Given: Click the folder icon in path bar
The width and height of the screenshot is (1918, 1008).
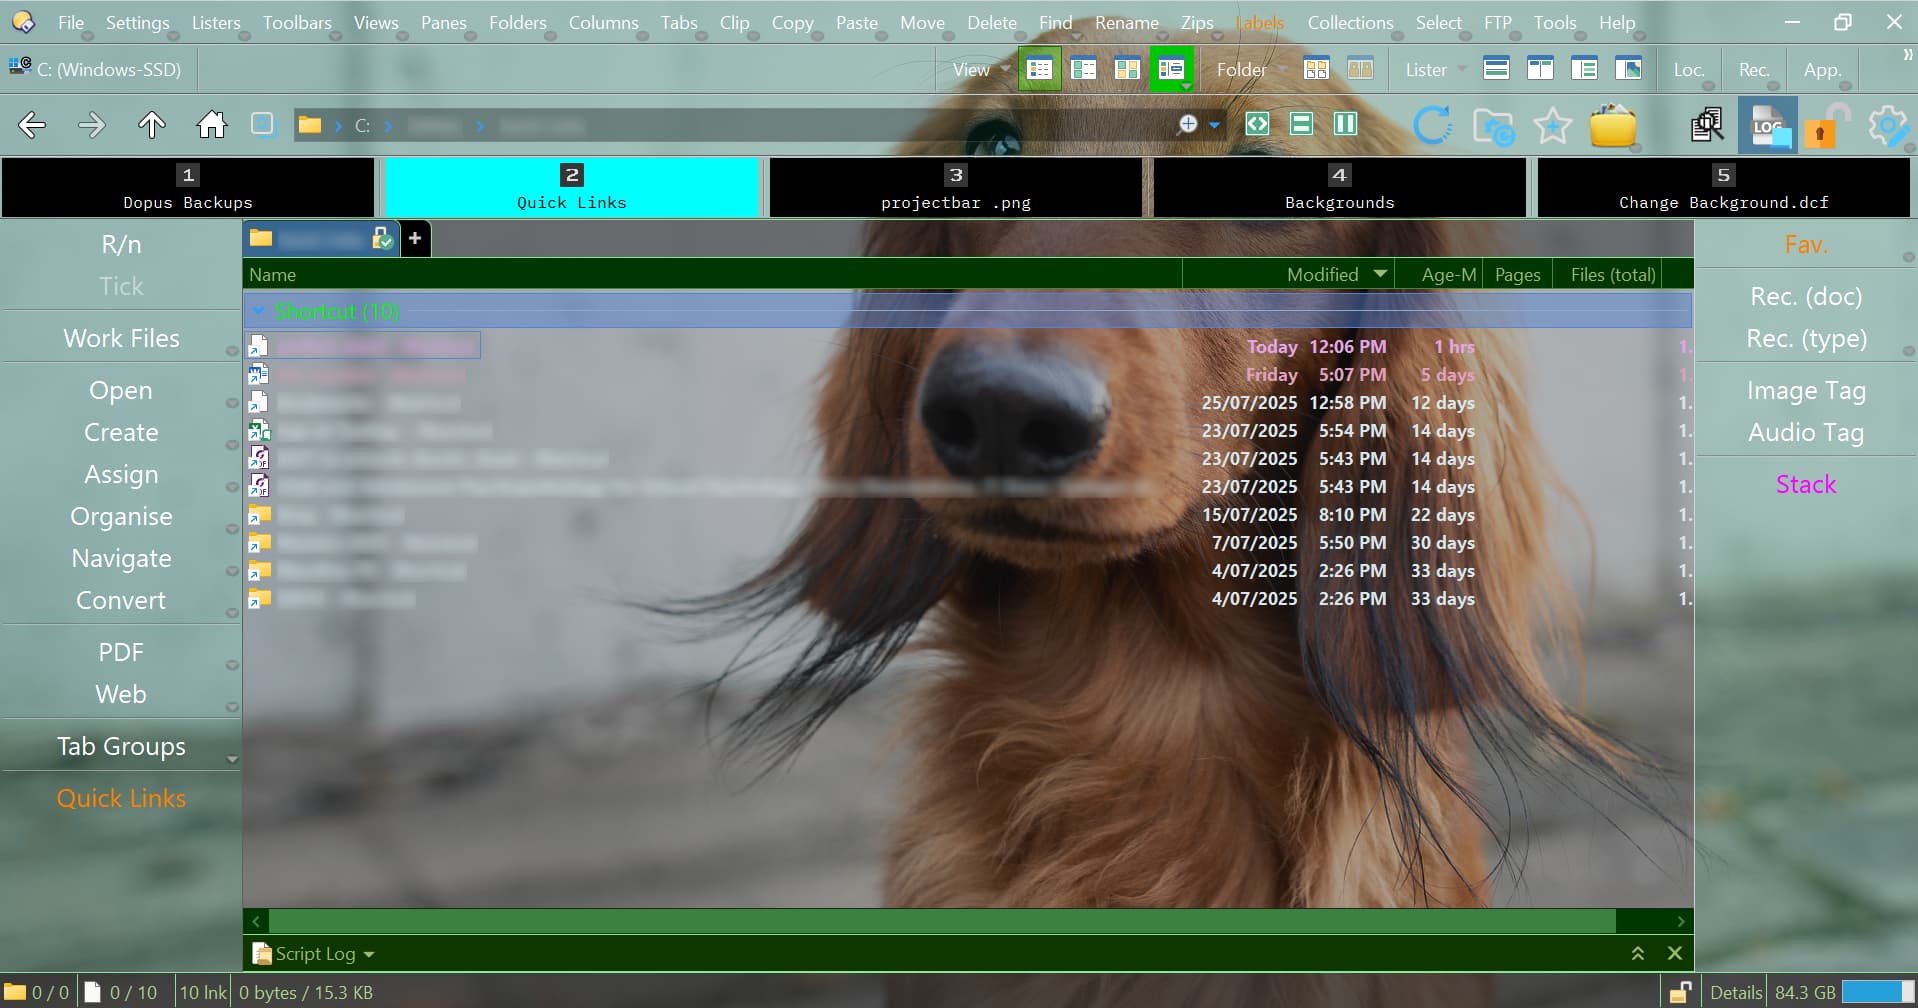Looking at the screenshot, I should (x=310, y=125).
